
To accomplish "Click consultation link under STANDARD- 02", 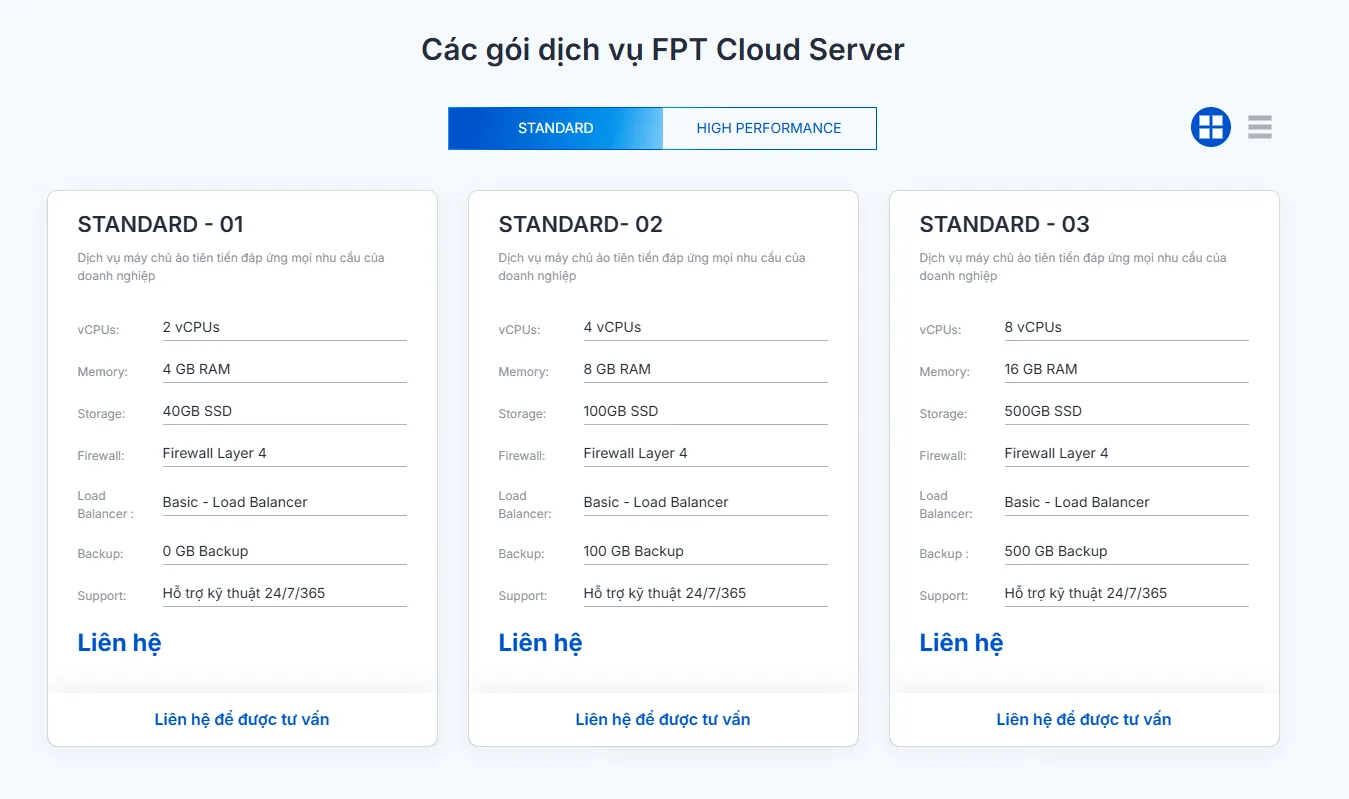I will tap(663, 719).
